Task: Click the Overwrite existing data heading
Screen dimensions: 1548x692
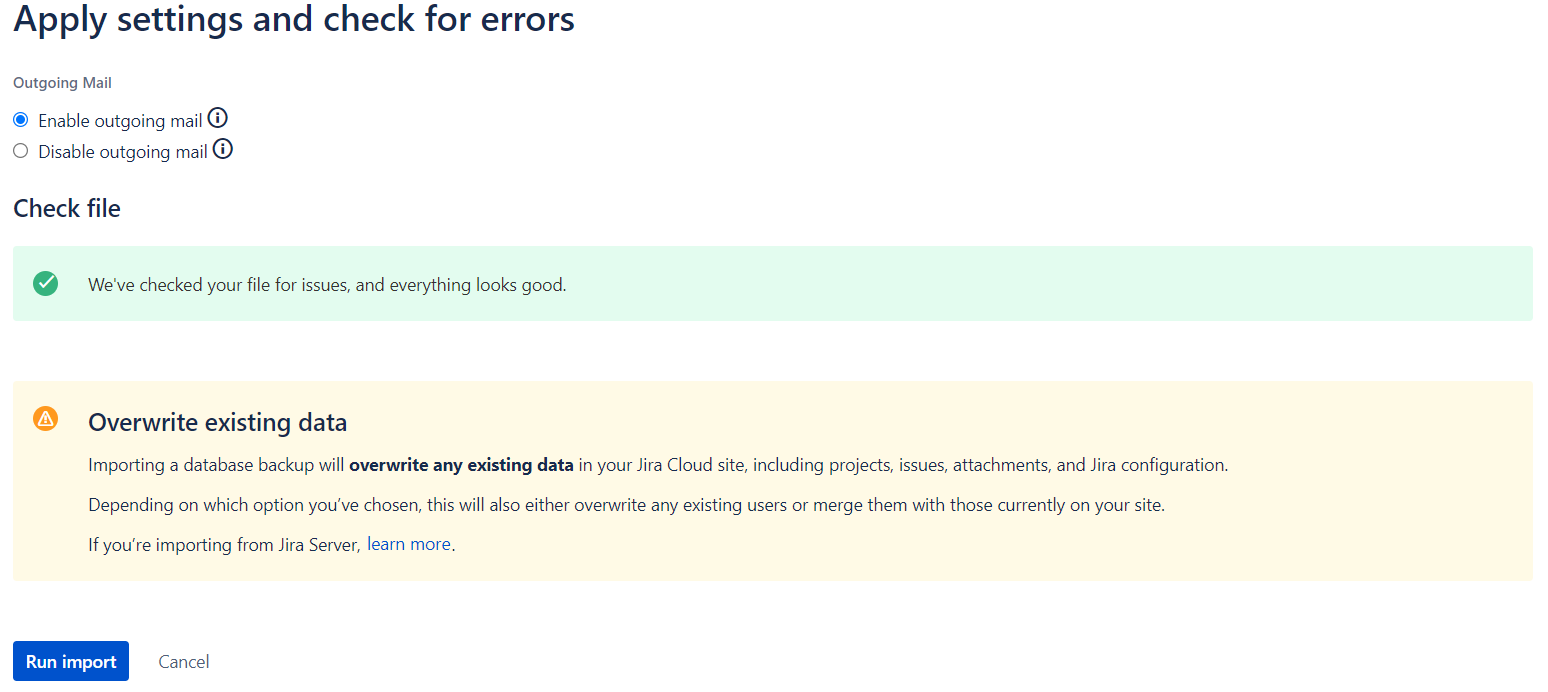Action: pos(217,422)
